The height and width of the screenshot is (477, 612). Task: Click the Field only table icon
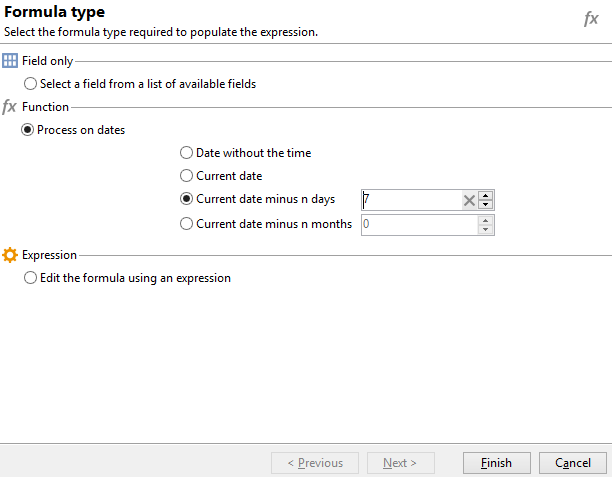point(10,61)
